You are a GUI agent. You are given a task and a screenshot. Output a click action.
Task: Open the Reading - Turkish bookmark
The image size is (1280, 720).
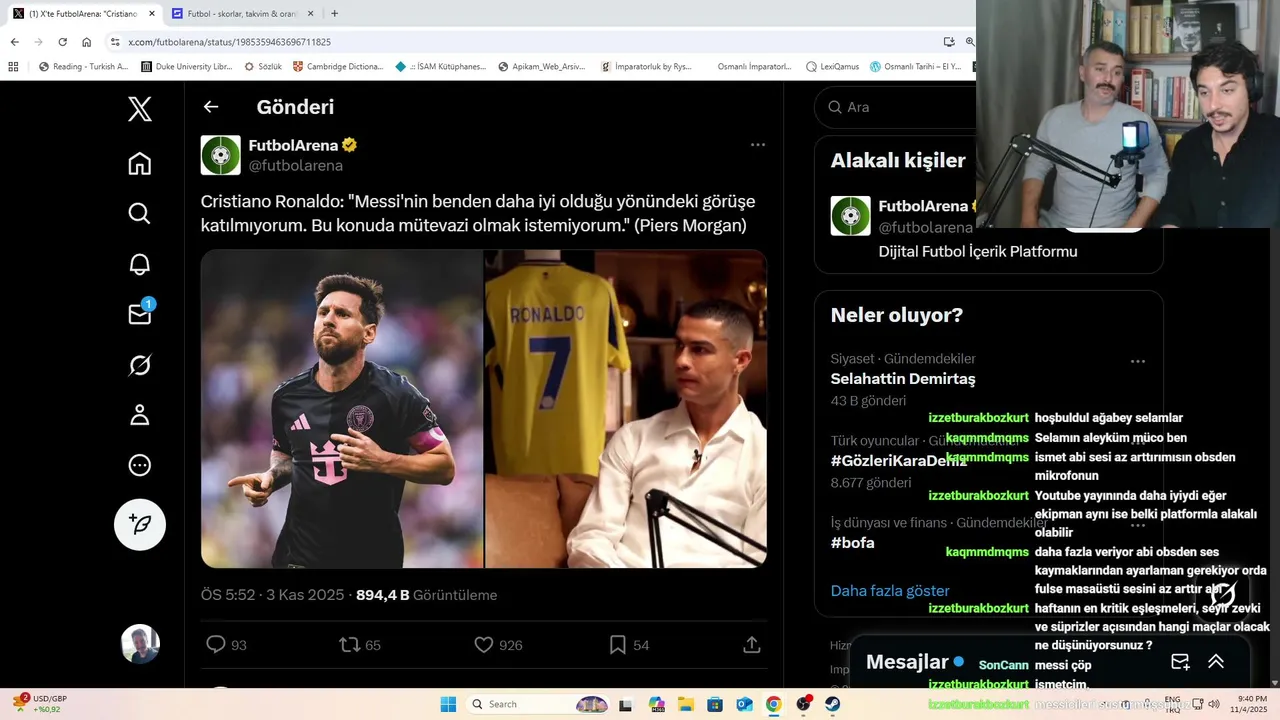83,67
